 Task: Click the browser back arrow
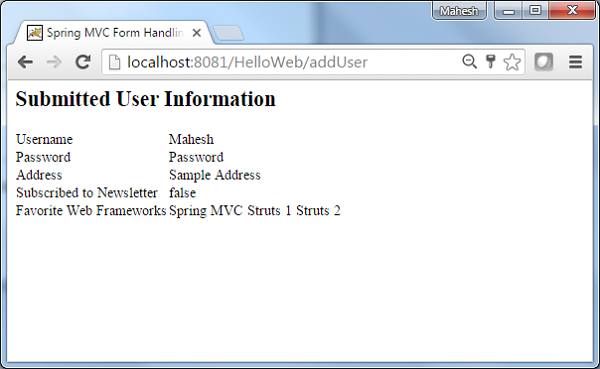pos(26,62)
